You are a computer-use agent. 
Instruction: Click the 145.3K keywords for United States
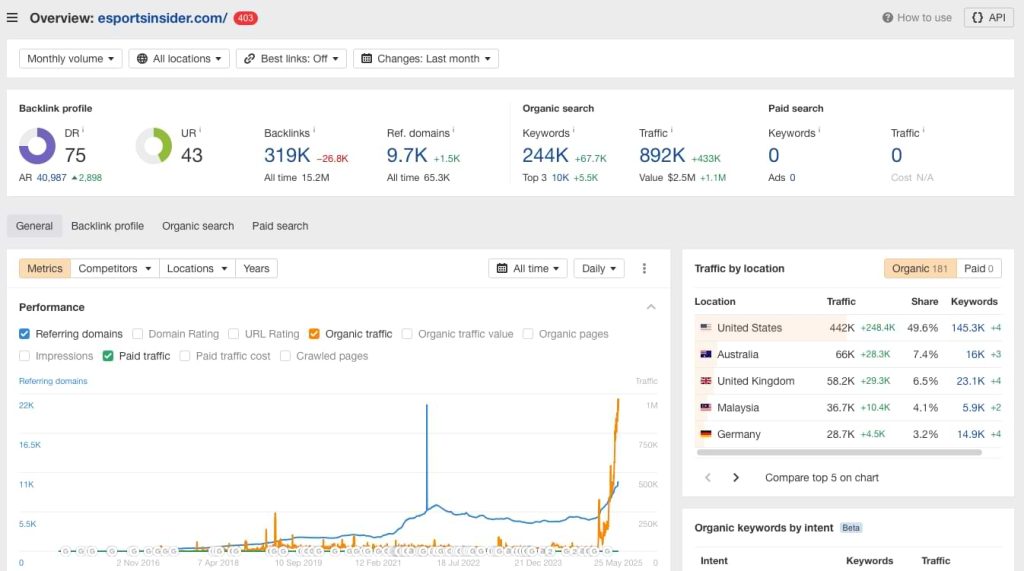(x=968, y=328)
